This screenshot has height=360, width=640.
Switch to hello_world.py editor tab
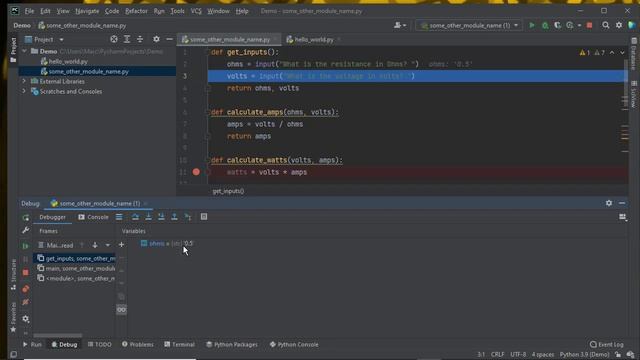tap(313, 40)
